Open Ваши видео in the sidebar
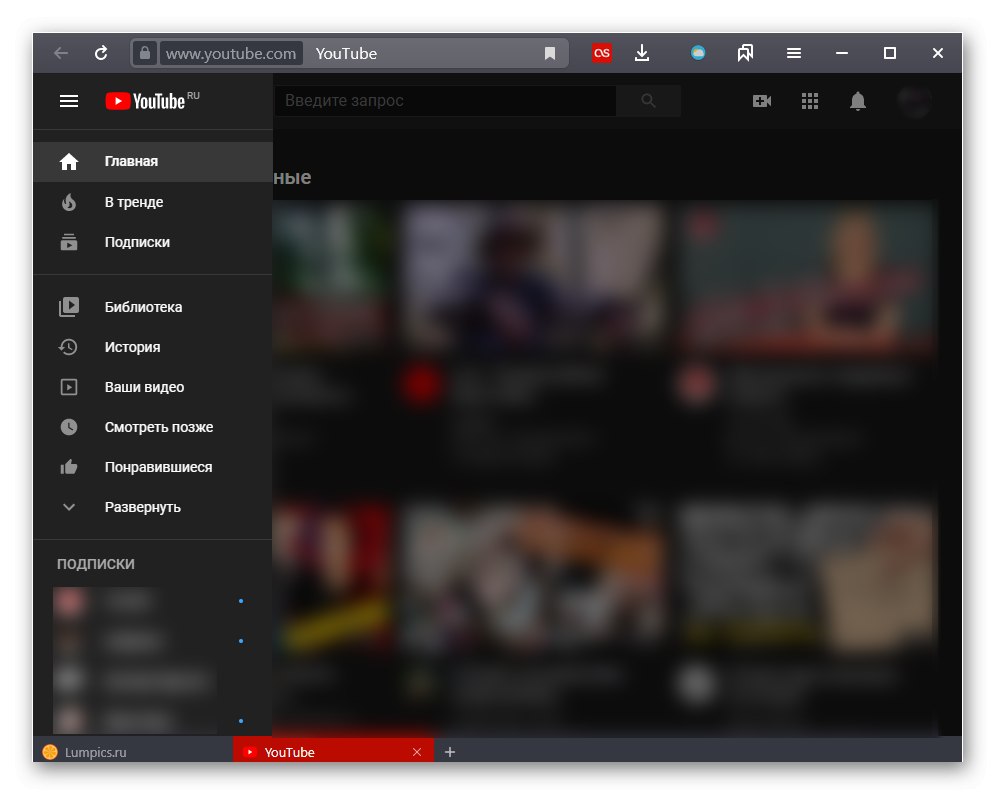 click(153, 387)
